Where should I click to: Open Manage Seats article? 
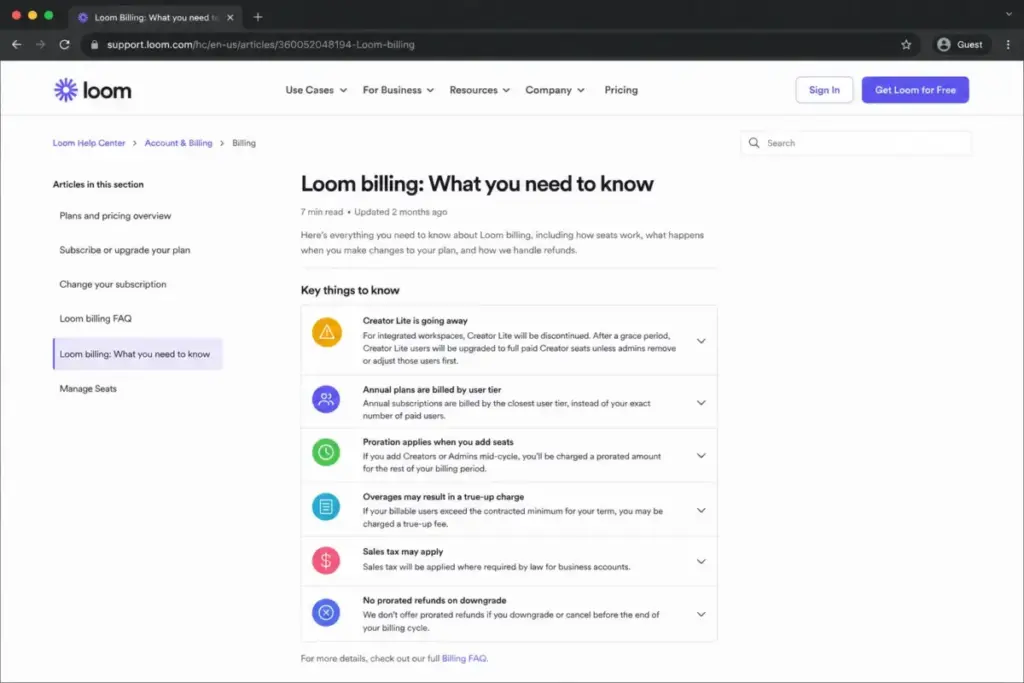click(x=88, y=389)
